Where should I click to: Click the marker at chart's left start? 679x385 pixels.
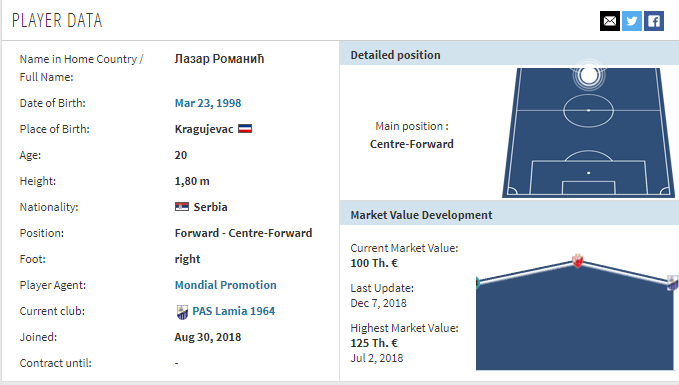[477, 282]
